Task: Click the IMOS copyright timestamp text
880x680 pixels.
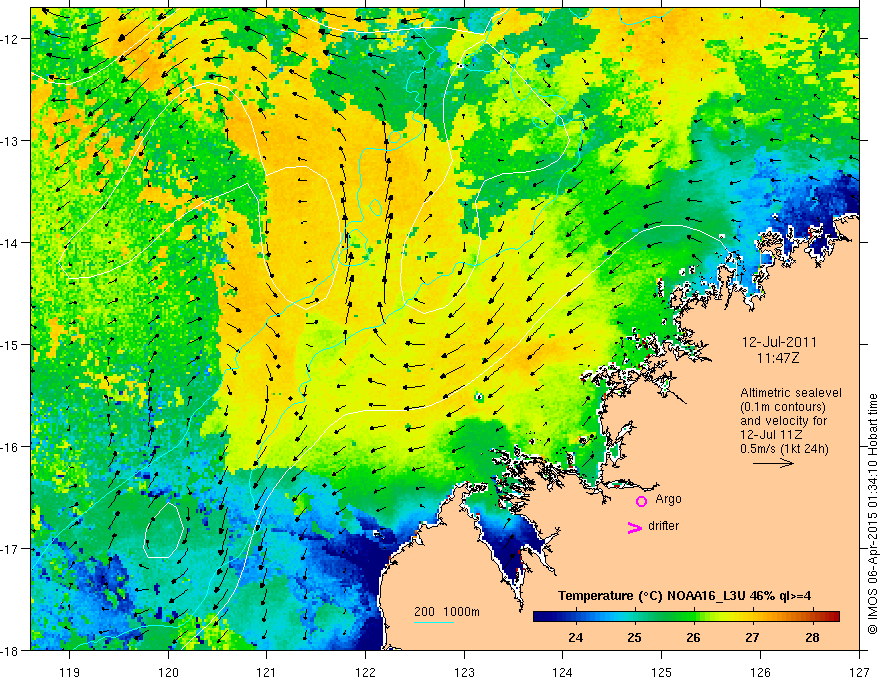Action: 872,514
